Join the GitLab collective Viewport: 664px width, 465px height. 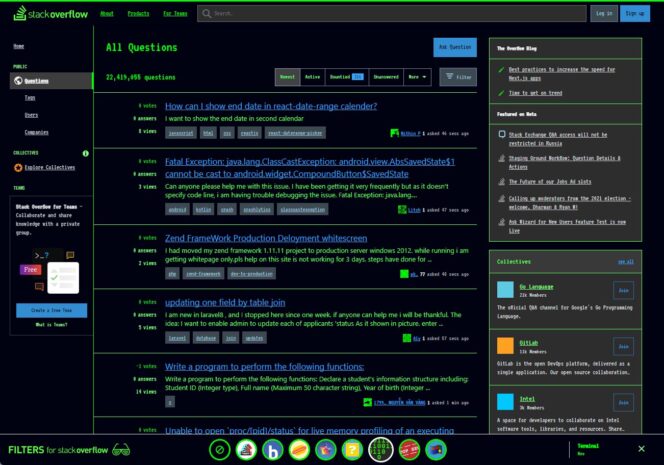coord(623,346)
